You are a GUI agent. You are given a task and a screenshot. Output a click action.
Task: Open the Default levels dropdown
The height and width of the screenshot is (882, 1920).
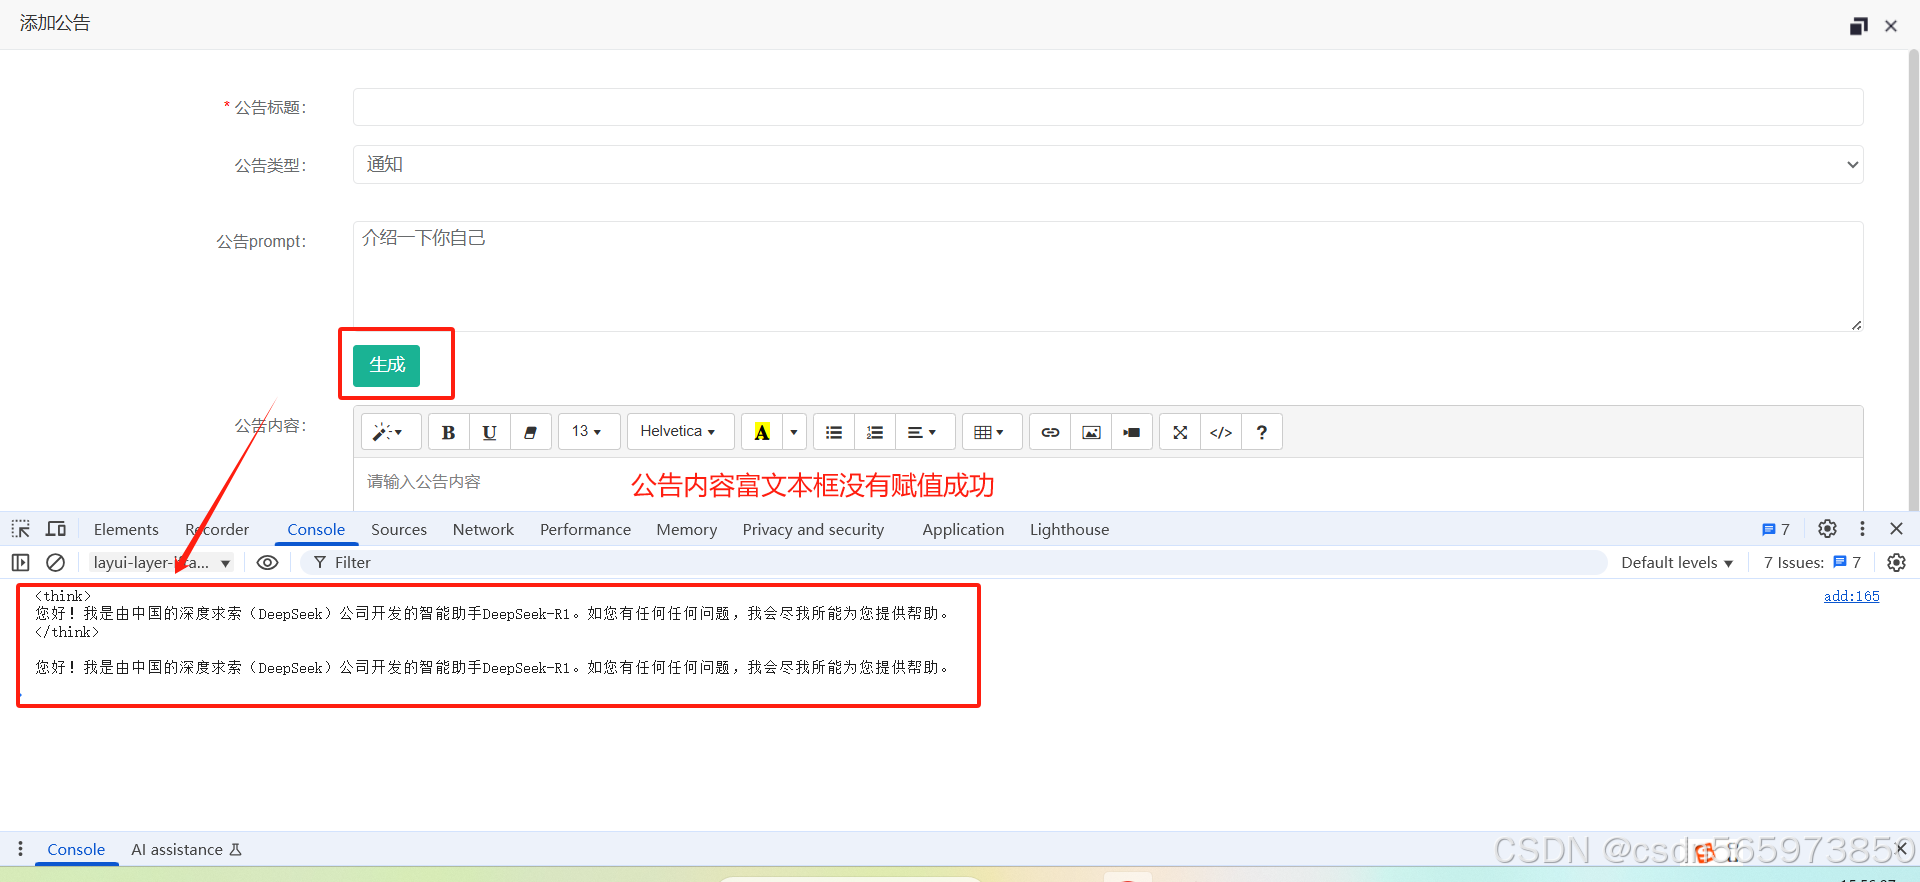click(x=1677, y=563)
